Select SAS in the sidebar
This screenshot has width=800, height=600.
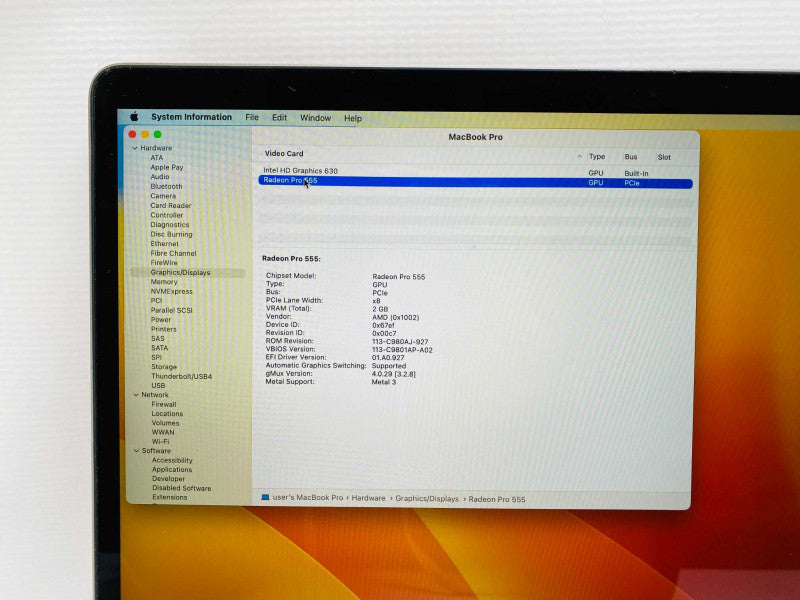(158, 338)
